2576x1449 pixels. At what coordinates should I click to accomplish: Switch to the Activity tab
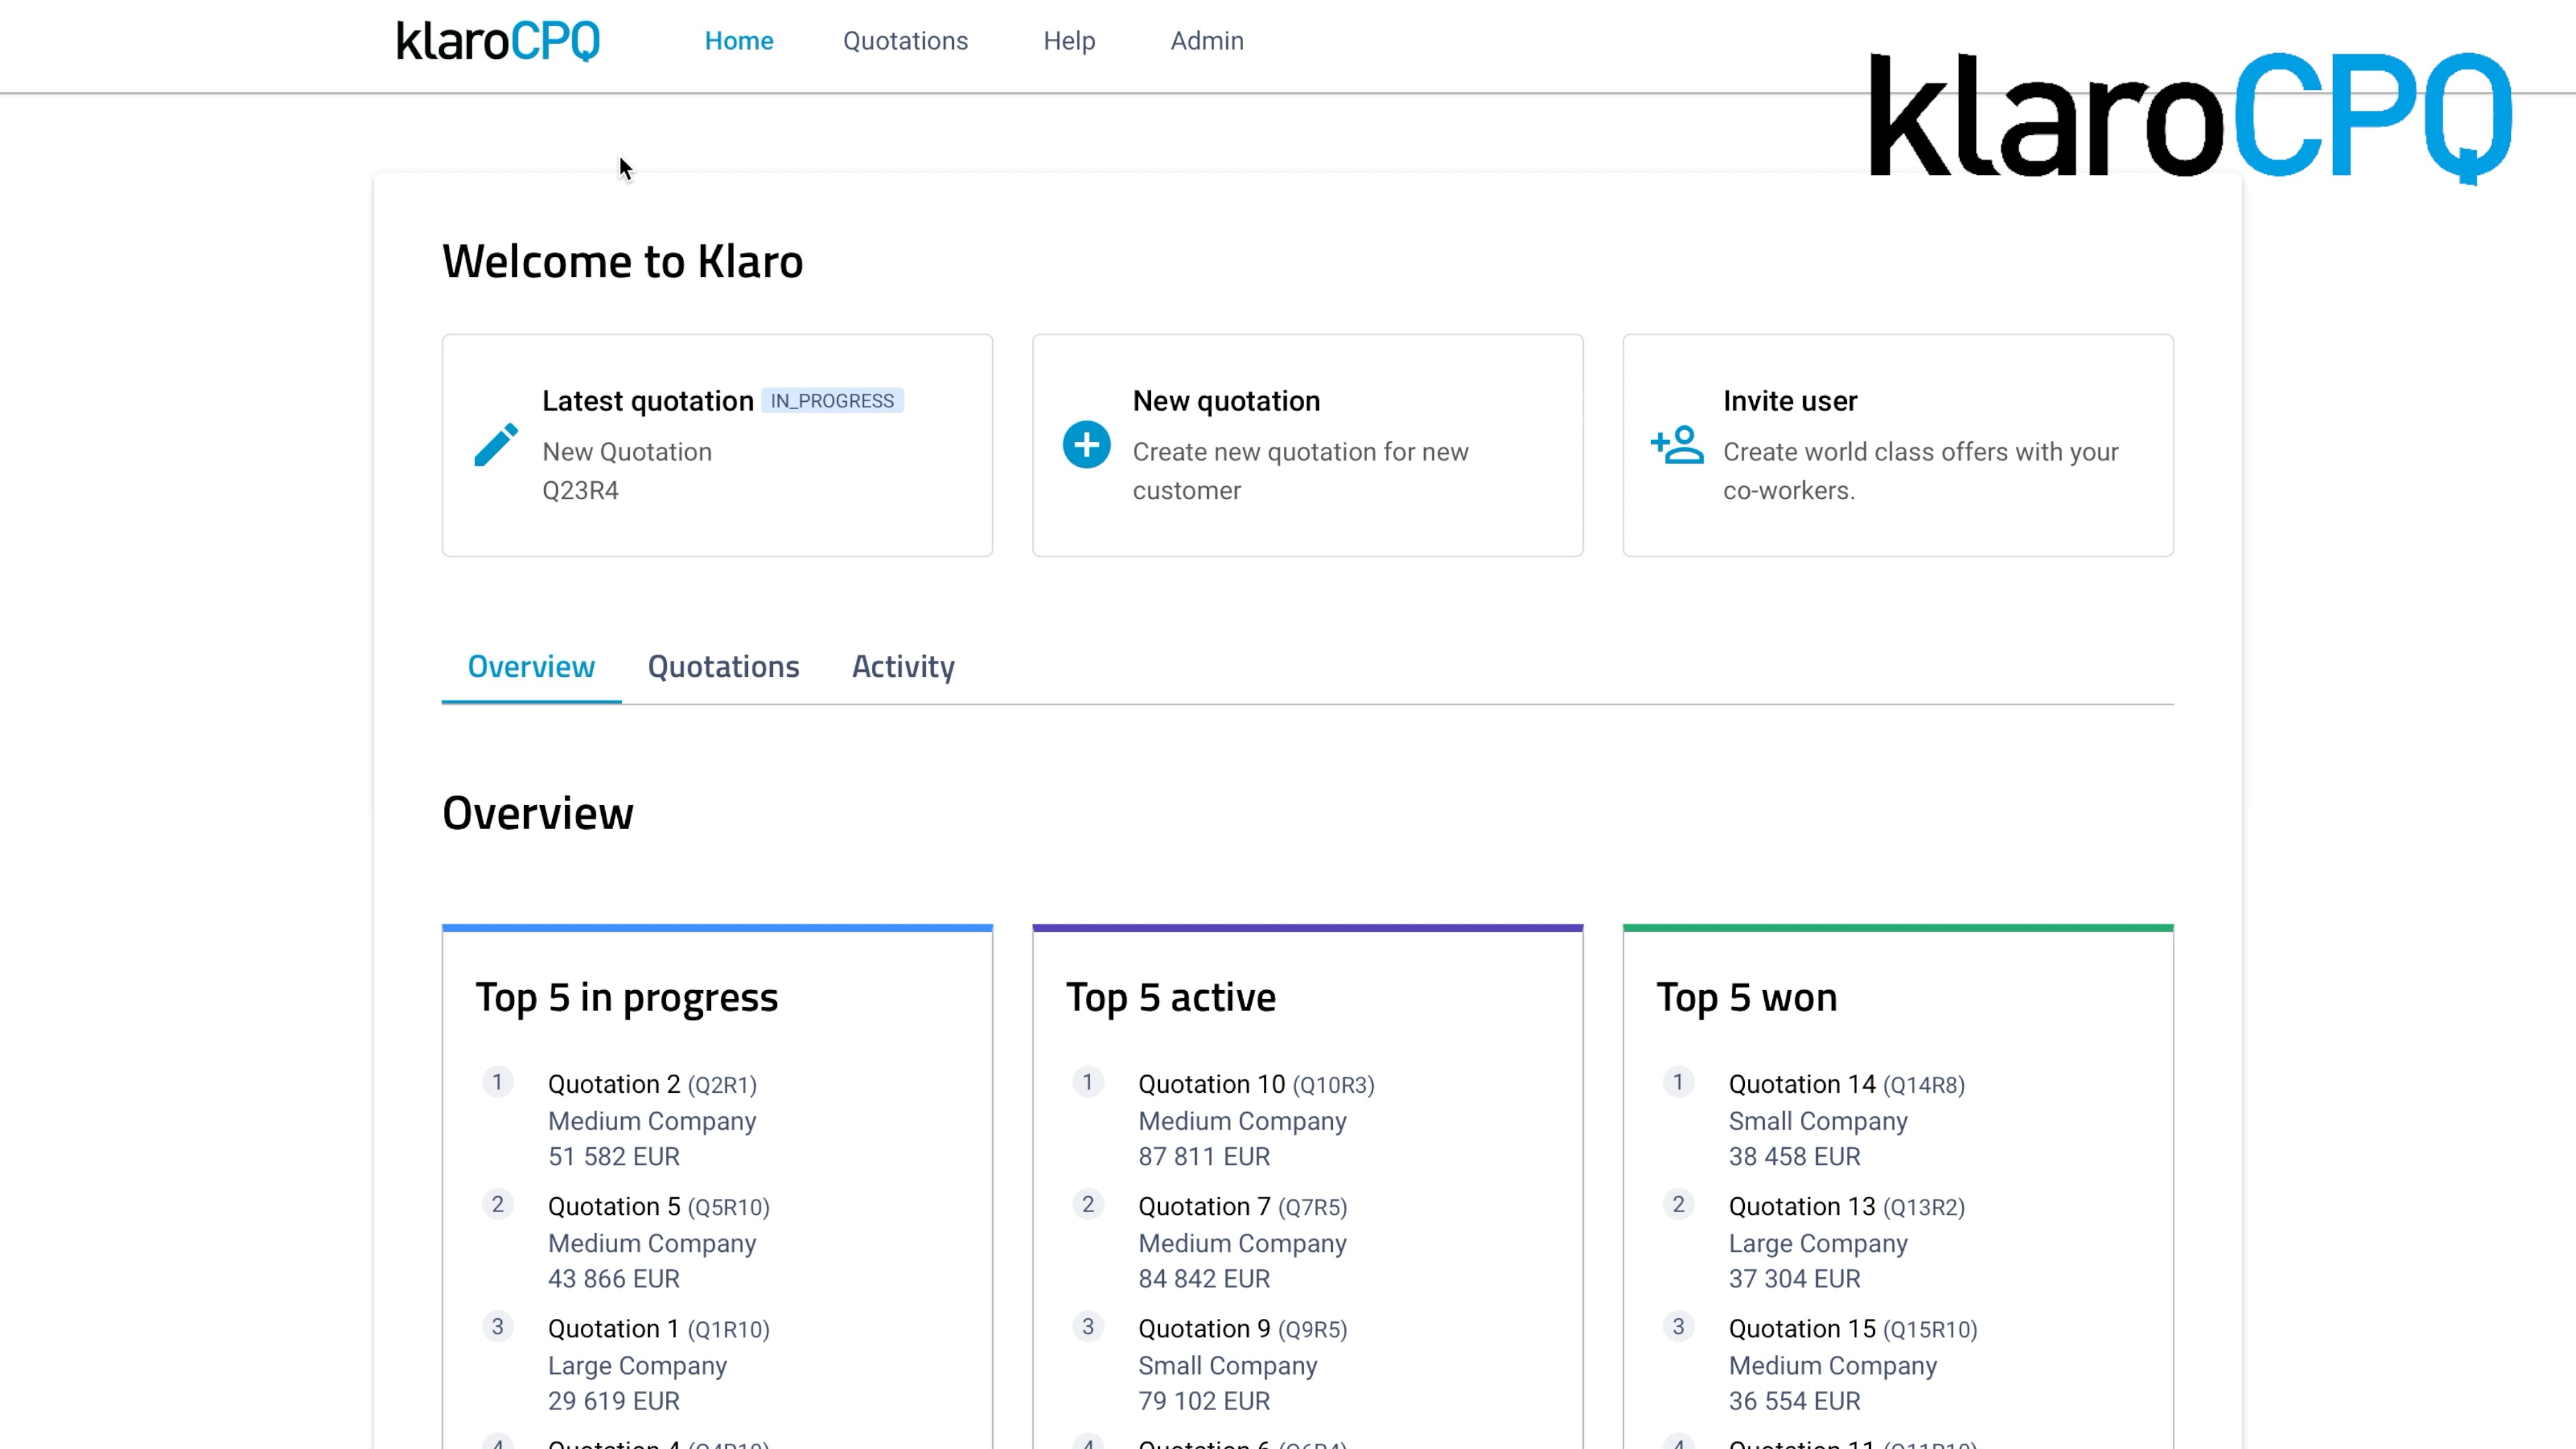(902, 666)
